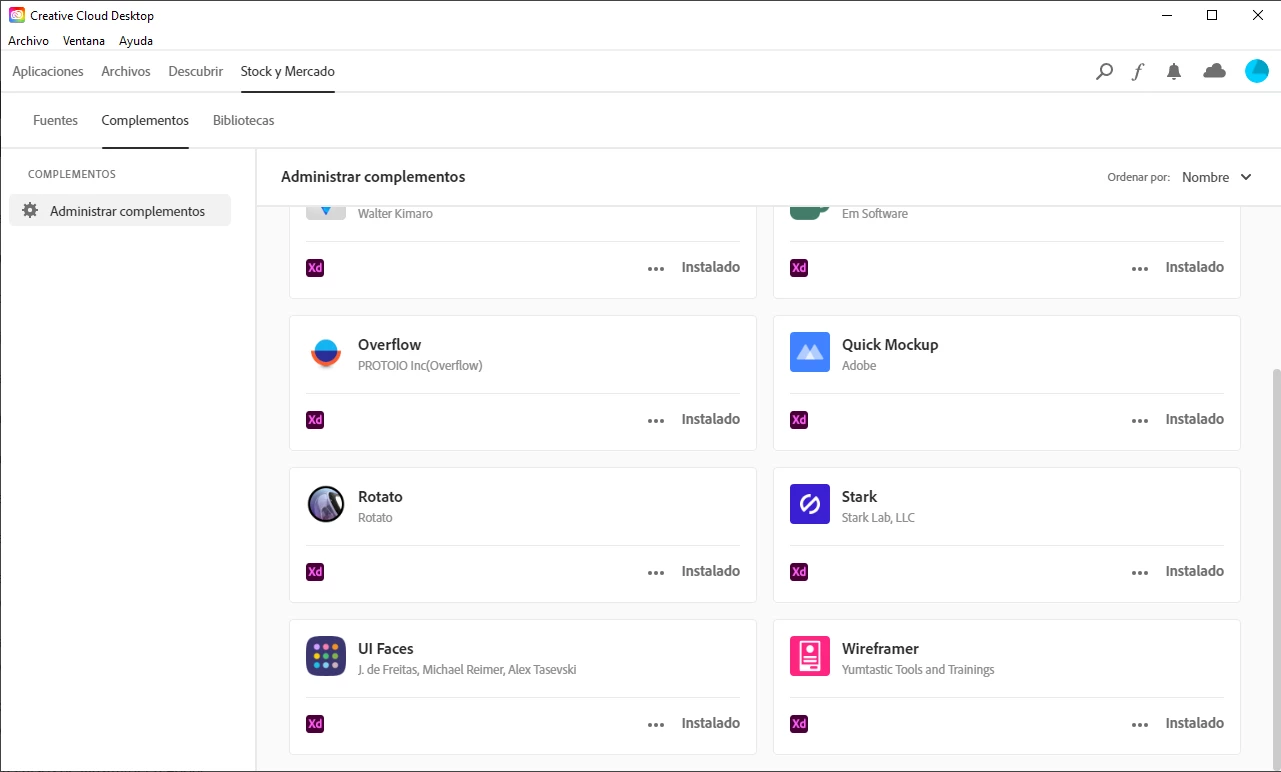Screen dimensions: 1281x772
Task: Click Instalado on the UI Faces card
Action: coord(711,723)
